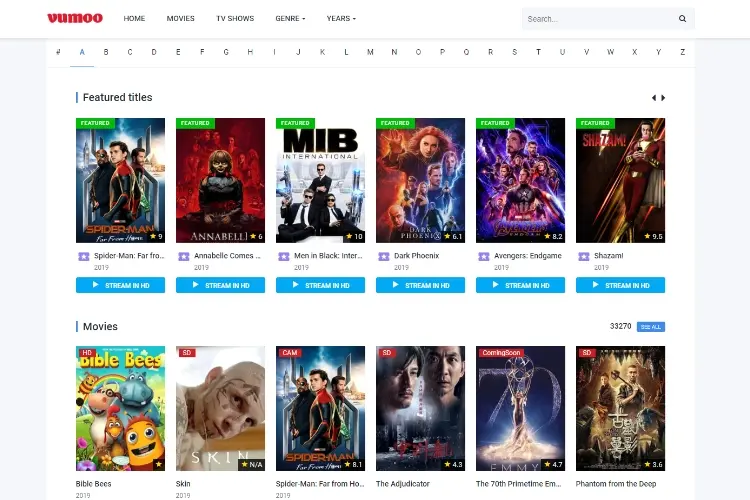Open the Genre dropdown menu
The height and width of the screenshot is (500, 750).
[290, 19]
